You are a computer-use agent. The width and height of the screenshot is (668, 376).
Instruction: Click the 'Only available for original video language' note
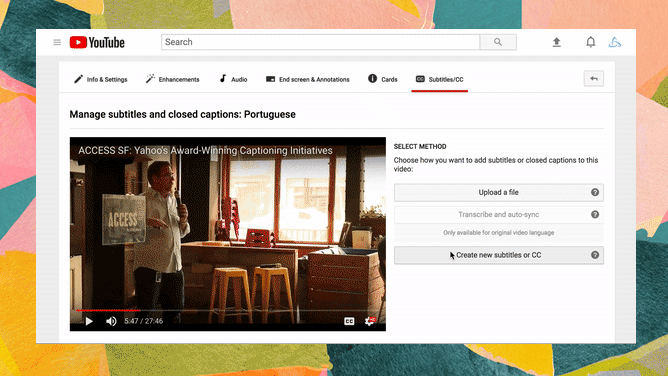tap(498, 232)
